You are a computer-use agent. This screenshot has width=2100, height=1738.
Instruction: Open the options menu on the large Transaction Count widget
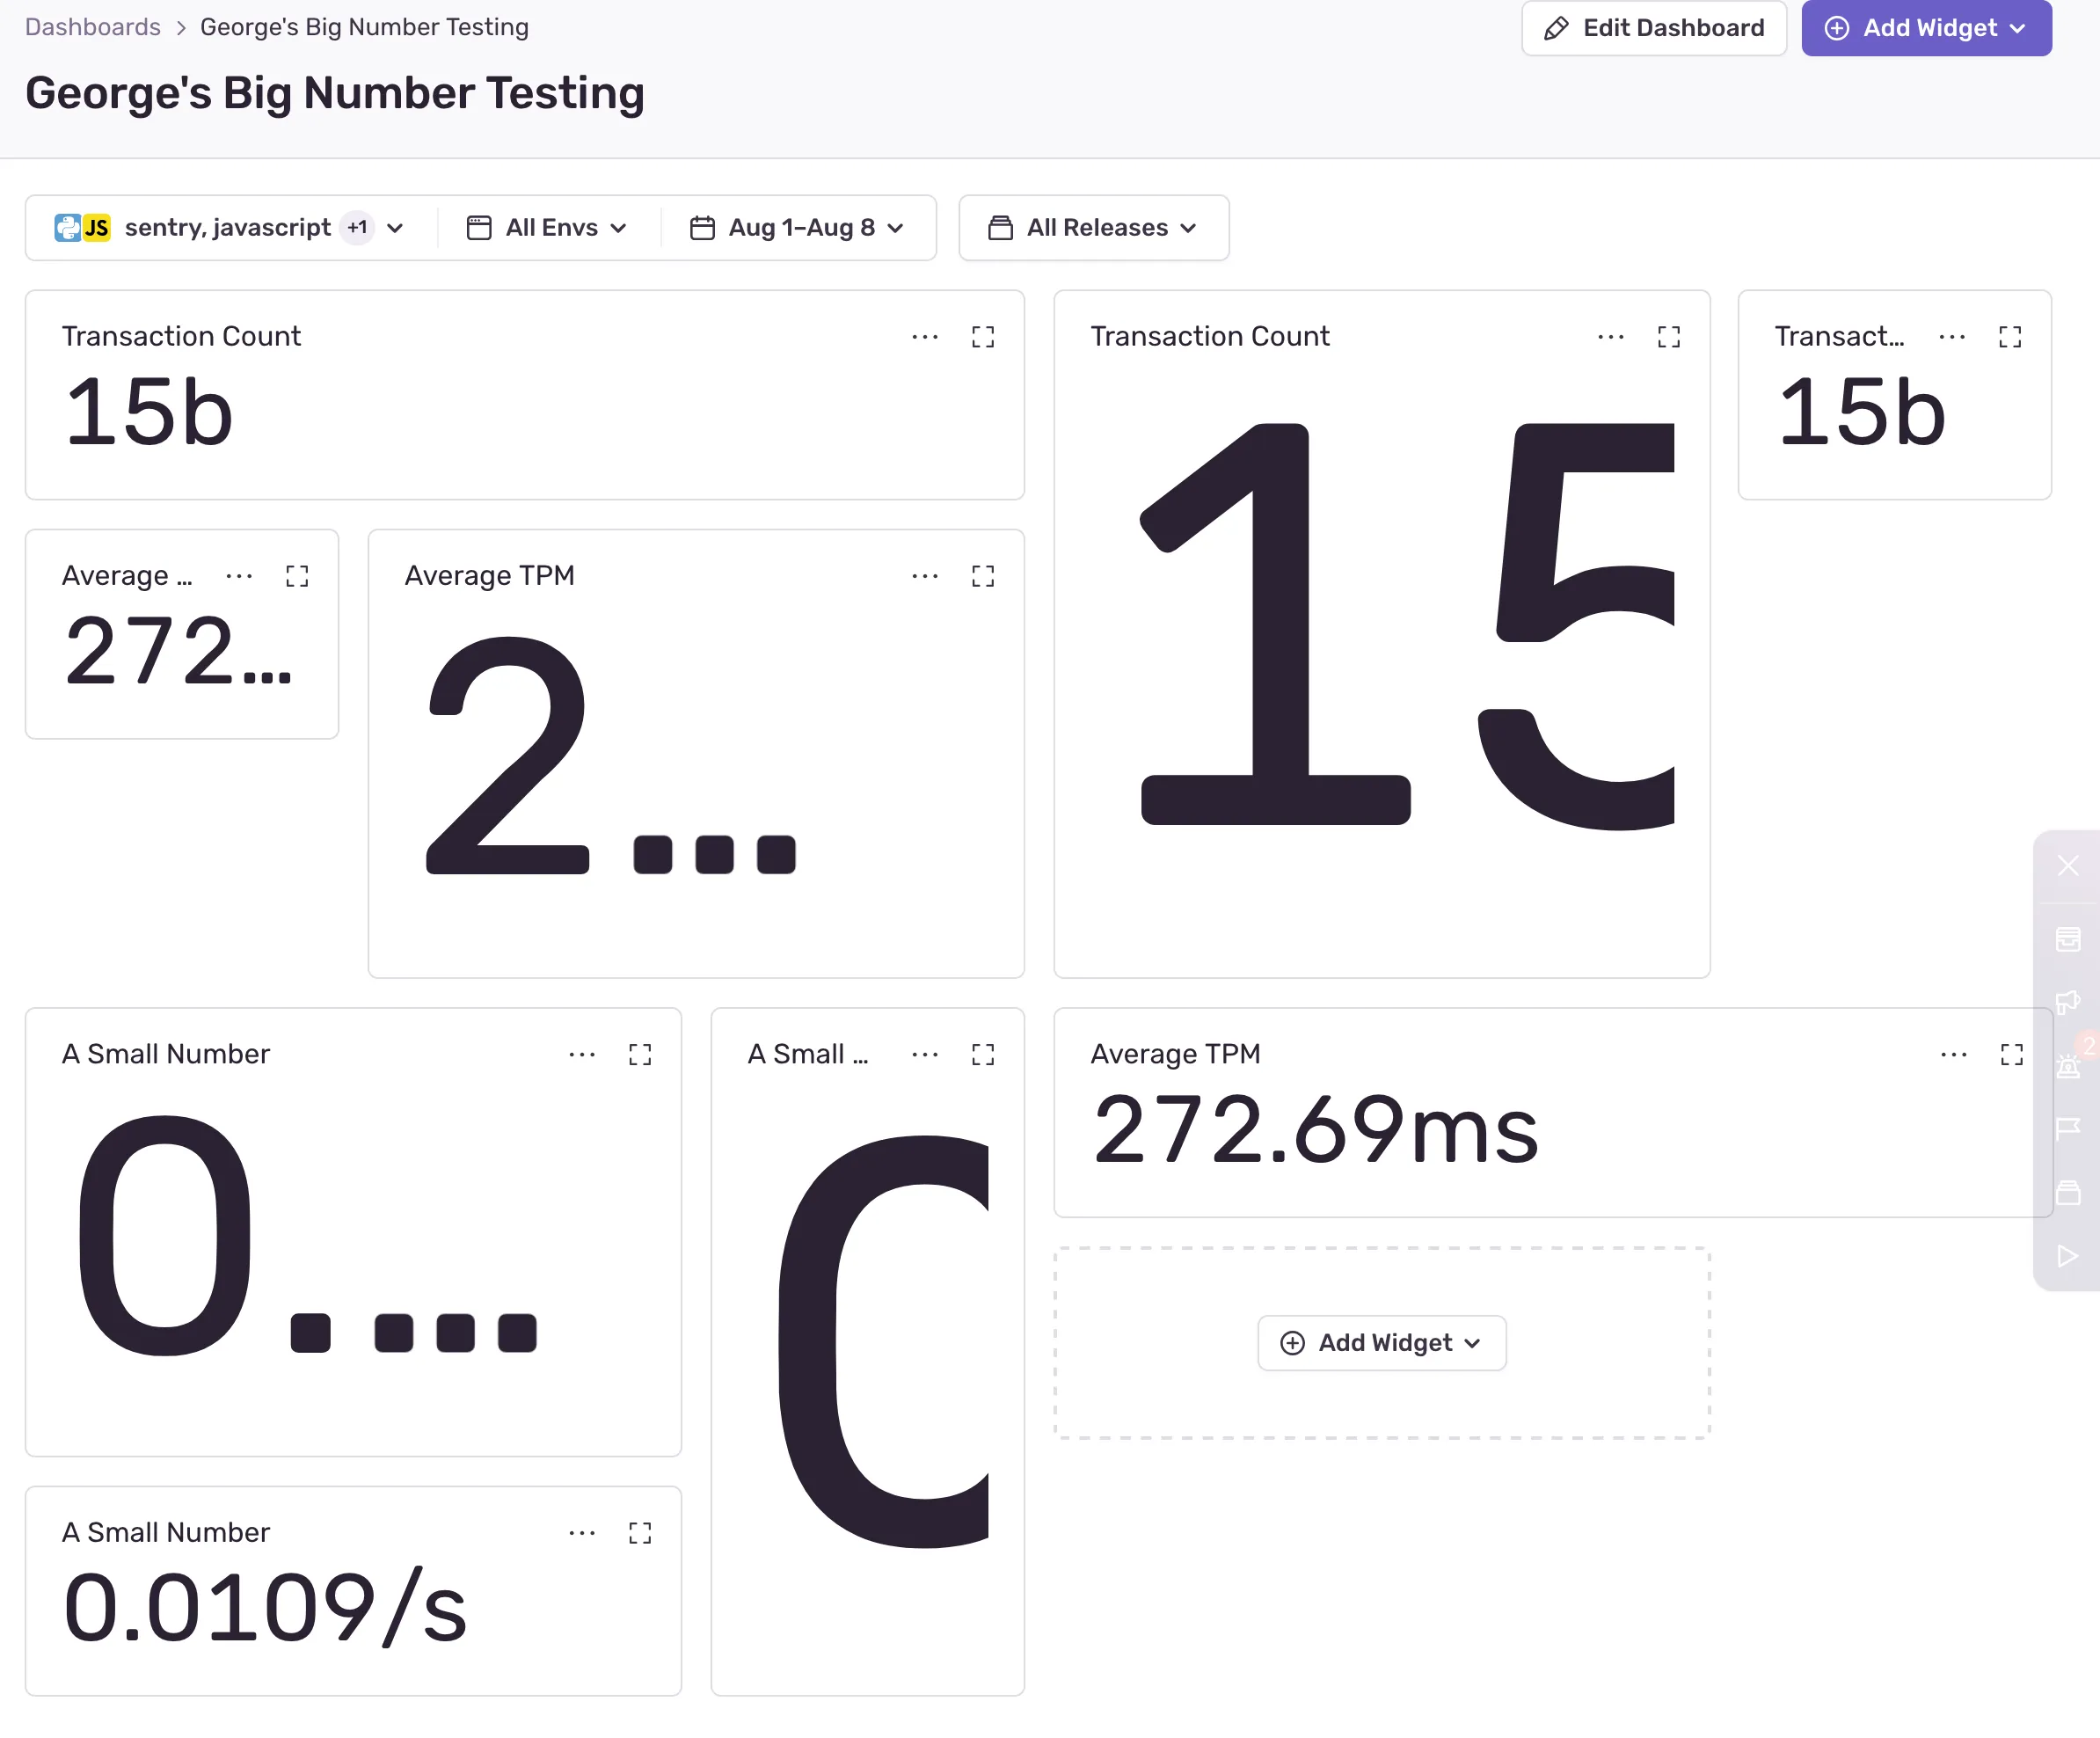[1610, 337]
